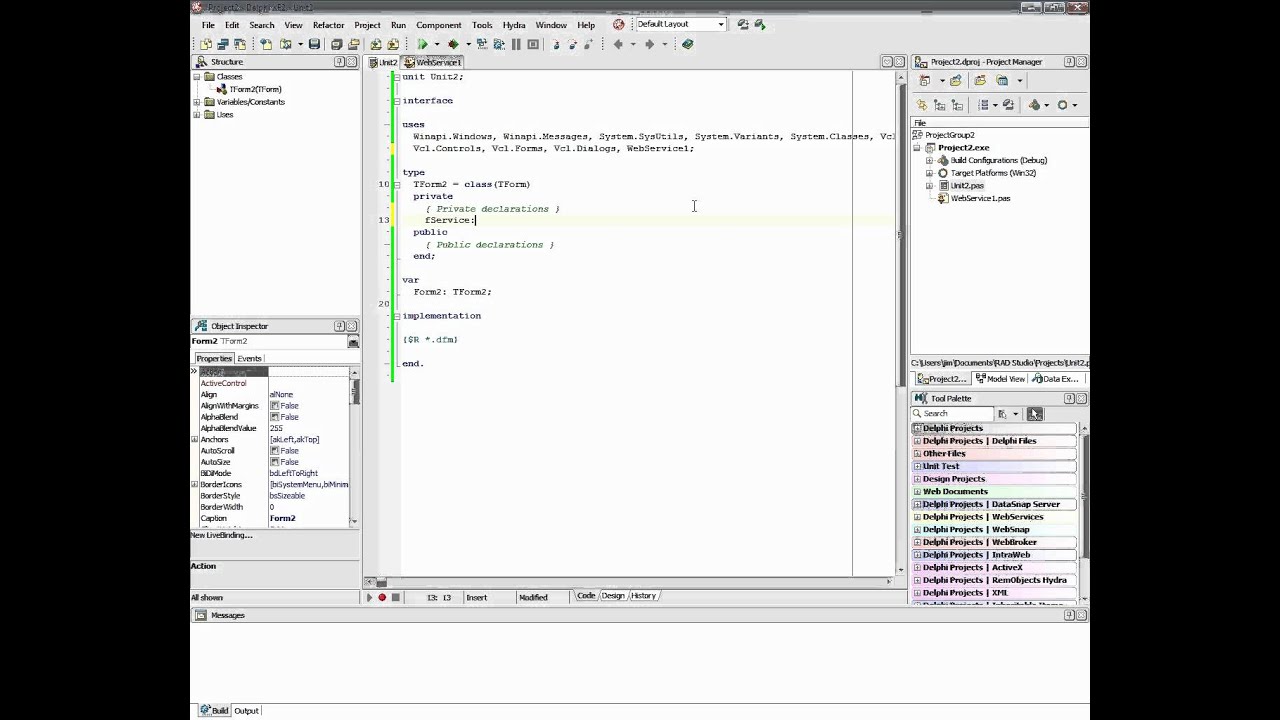Click the Save All toolbar icon
Screen dimensions: 1280x720
click(337, 44)
